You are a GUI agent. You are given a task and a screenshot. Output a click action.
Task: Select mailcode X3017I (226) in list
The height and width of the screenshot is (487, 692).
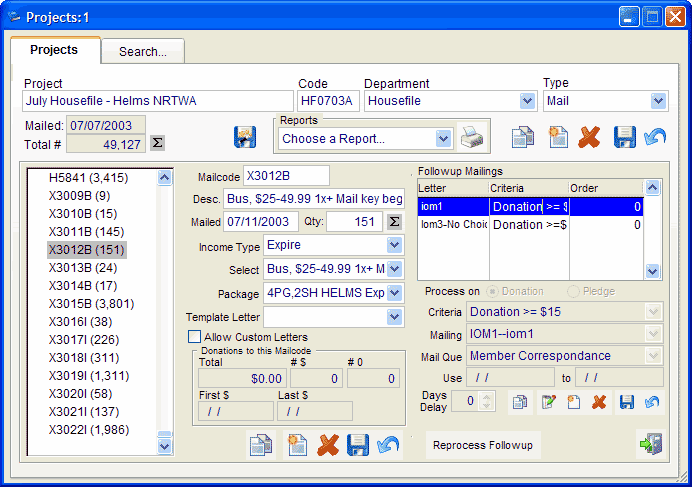pos(84,340)
